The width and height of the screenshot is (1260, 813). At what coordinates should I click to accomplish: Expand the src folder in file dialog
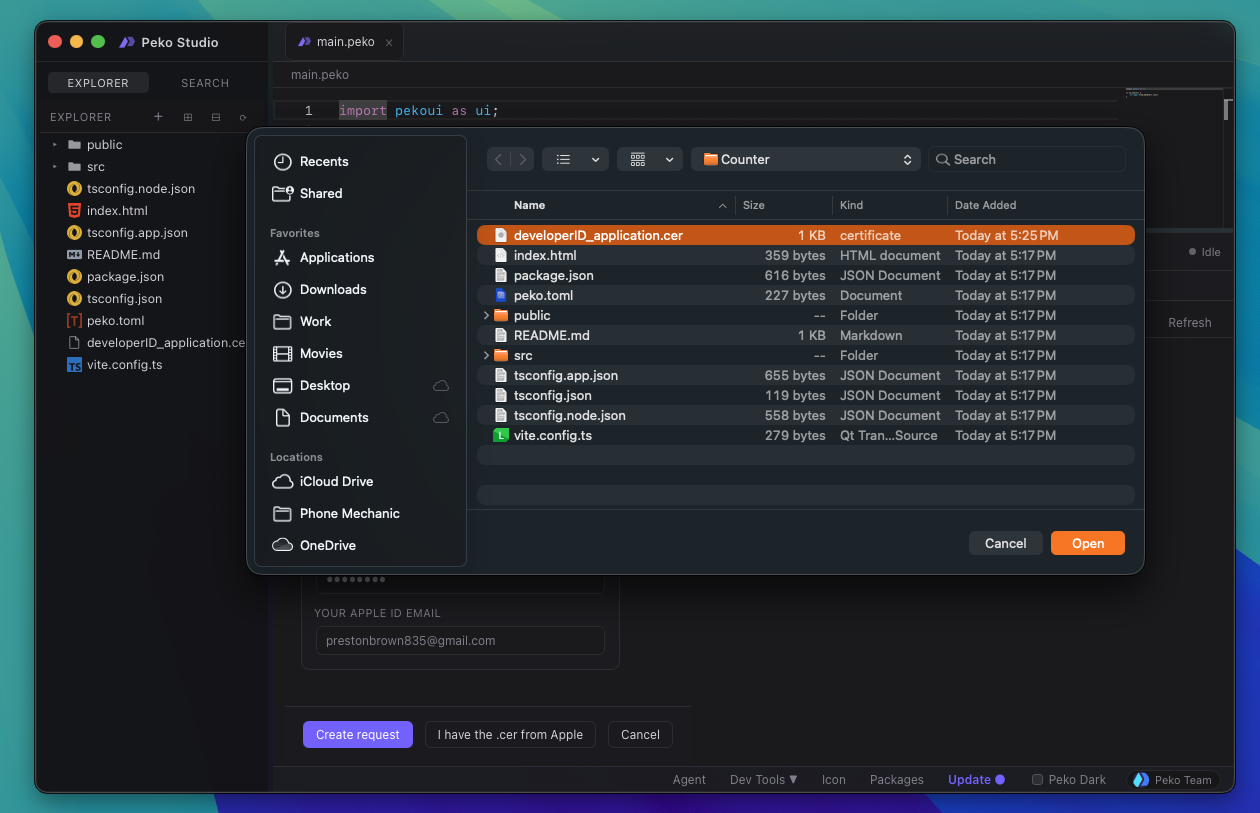click(486, 355)
